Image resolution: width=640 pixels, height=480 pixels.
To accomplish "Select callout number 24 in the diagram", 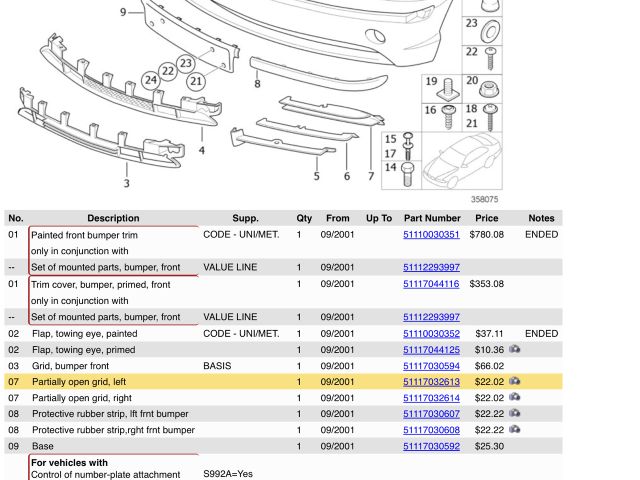I will (151, 80).
